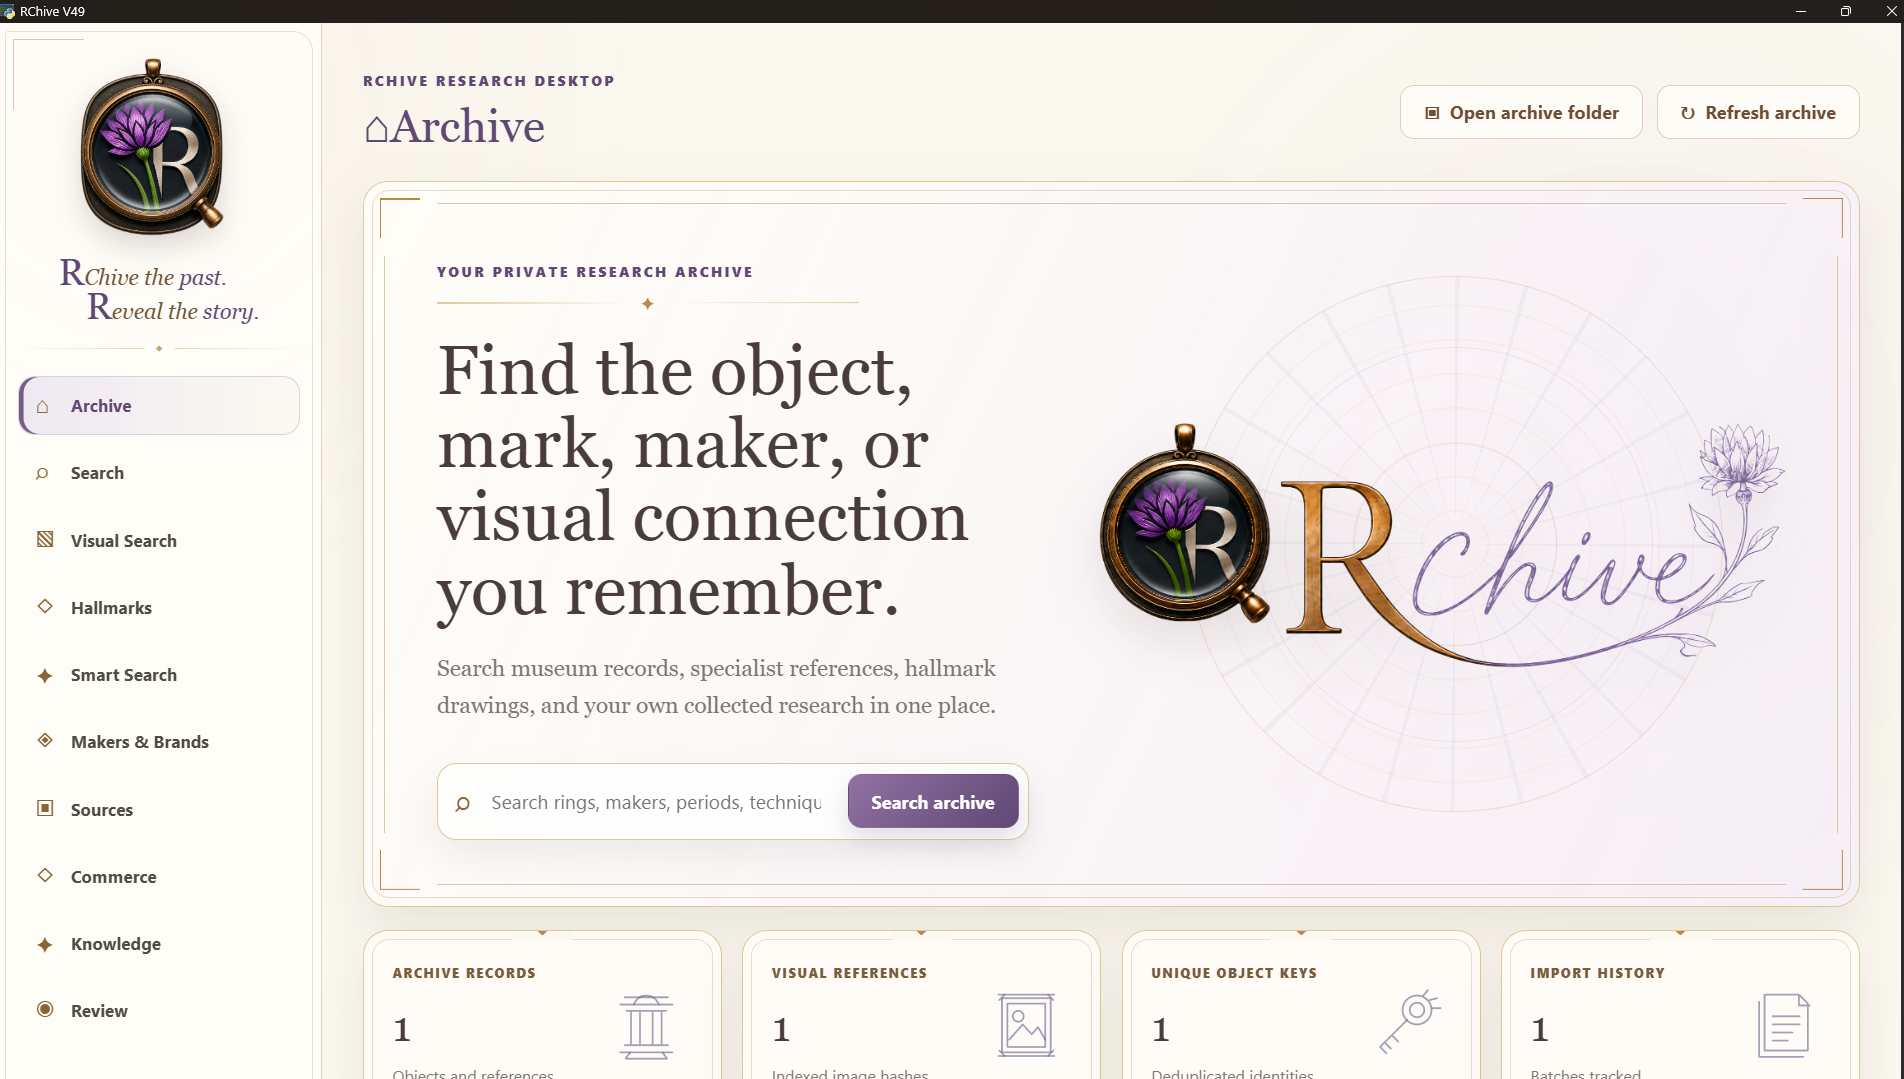Restore down the RChive V49 window
1904x1079 pixels.
click(1846, 11)
